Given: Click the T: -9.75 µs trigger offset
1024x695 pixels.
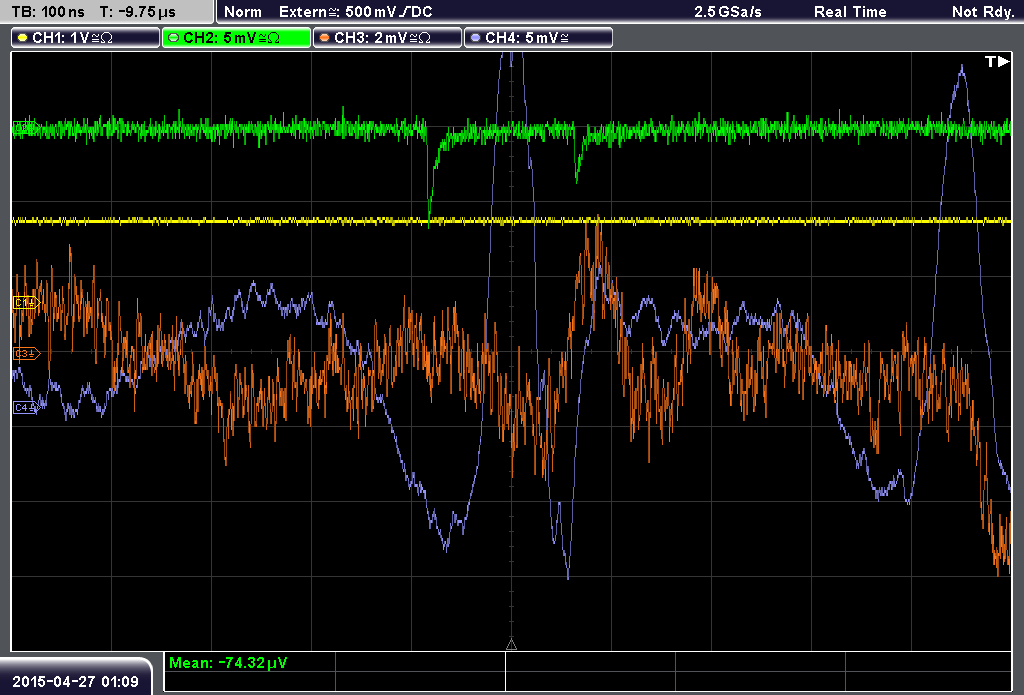Looking at the screenshot, I should point(137,12).
